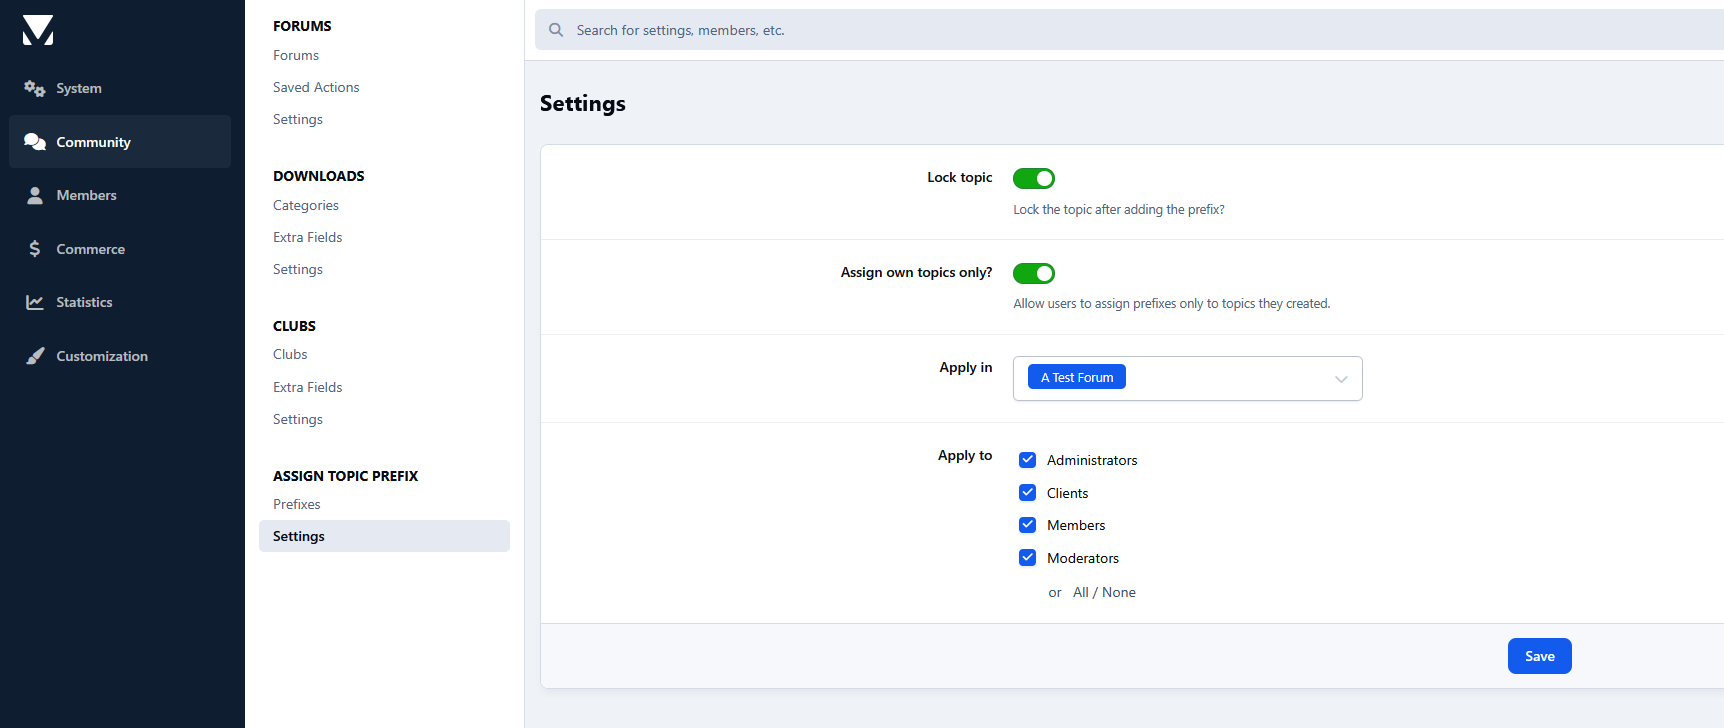Viewport: 1724px width, 728px height.
Task: Open Categories under Downloads
Action: click(306, 206)
